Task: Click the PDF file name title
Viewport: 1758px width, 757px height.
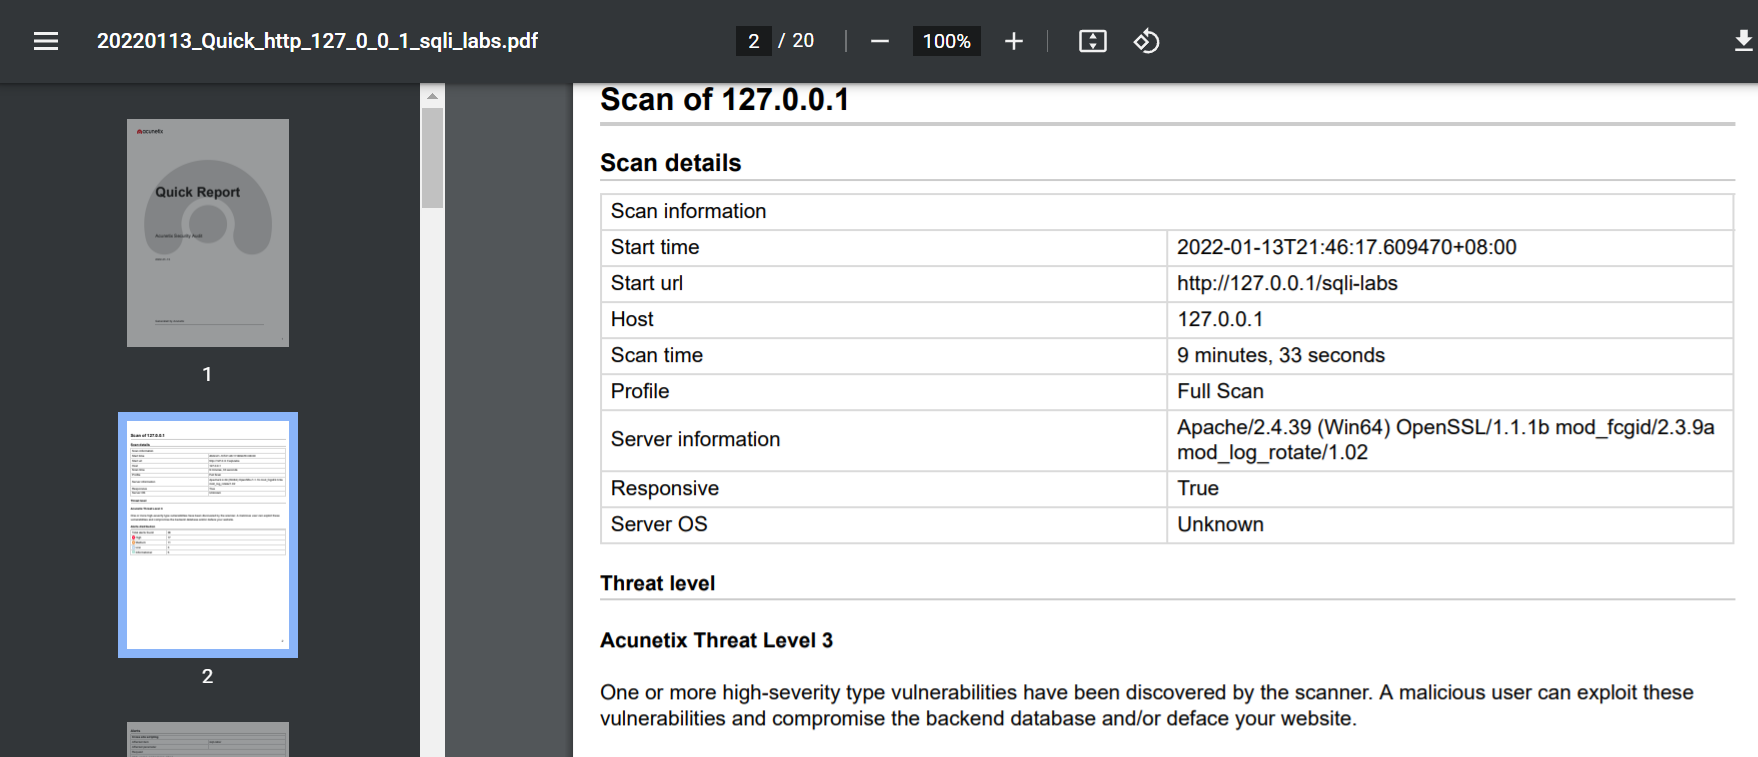Action: 317,41
